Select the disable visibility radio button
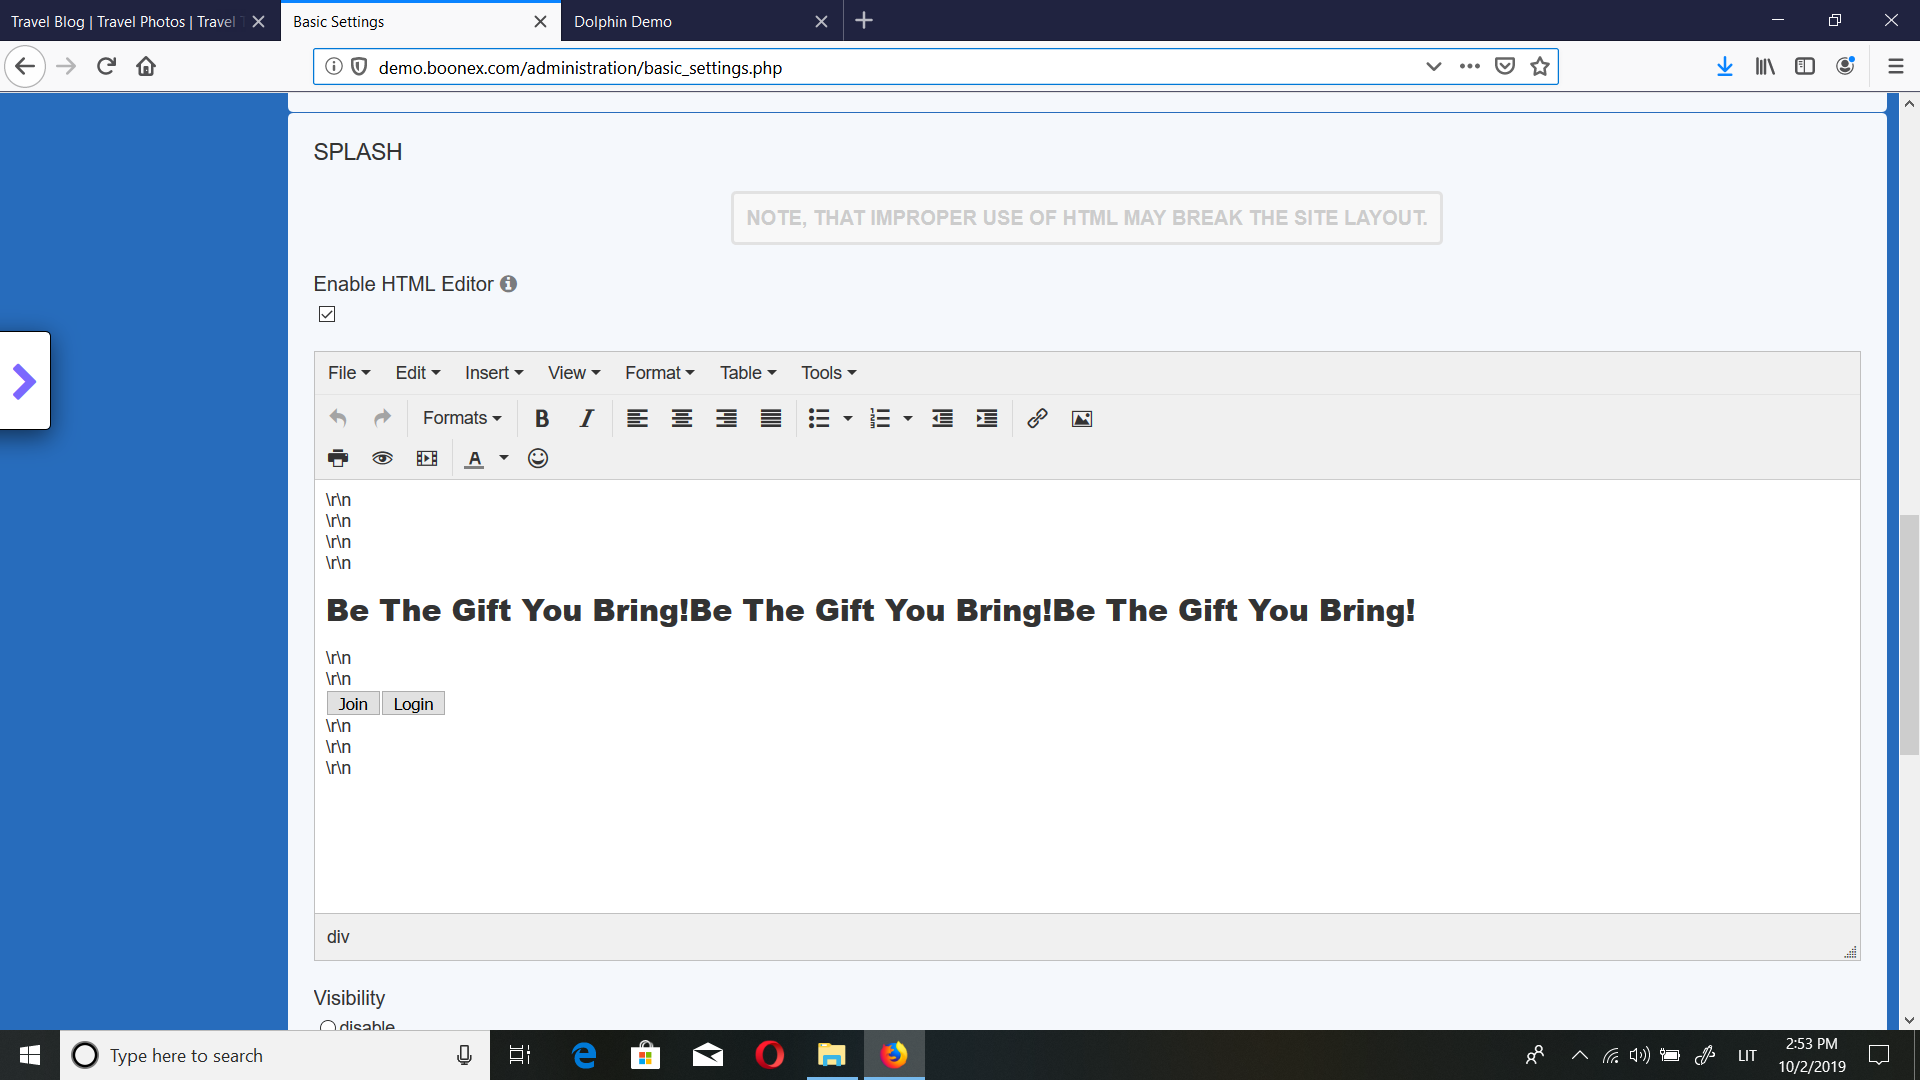Screen dimensions: 1920x1080 click(x=327, y=1026)
